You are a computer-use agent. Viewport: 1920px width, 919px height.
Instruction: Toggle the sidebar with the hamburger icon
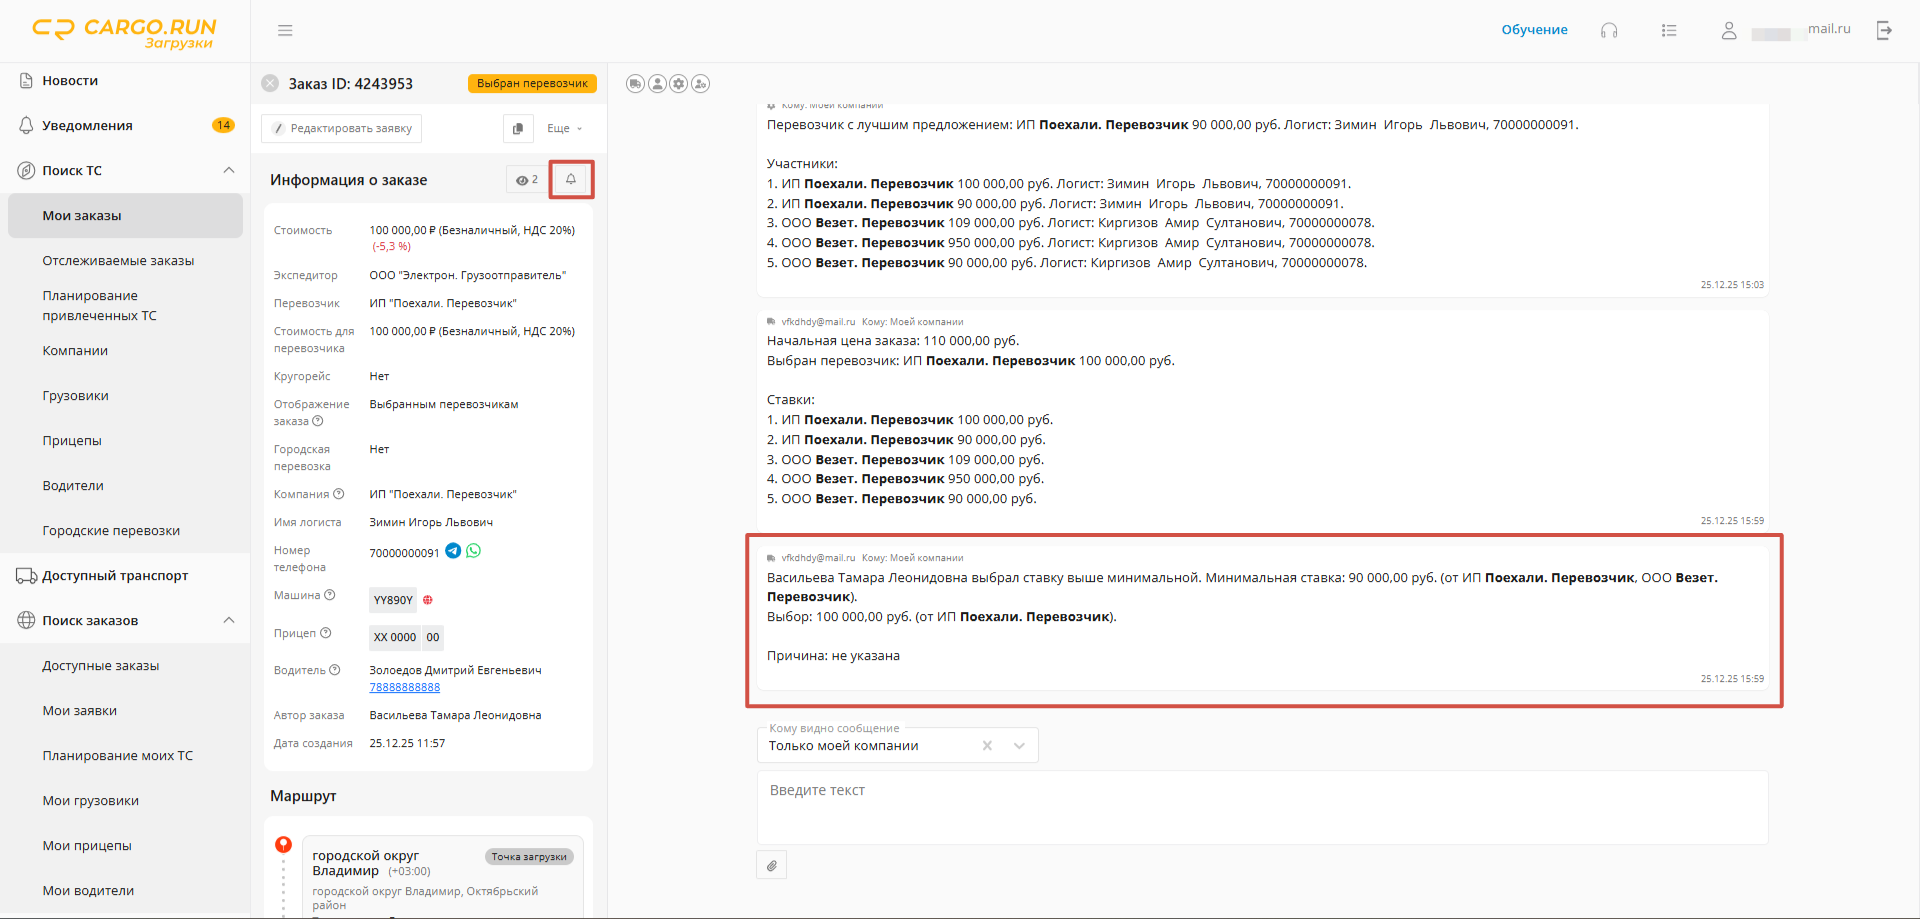(x=285, y=31)
